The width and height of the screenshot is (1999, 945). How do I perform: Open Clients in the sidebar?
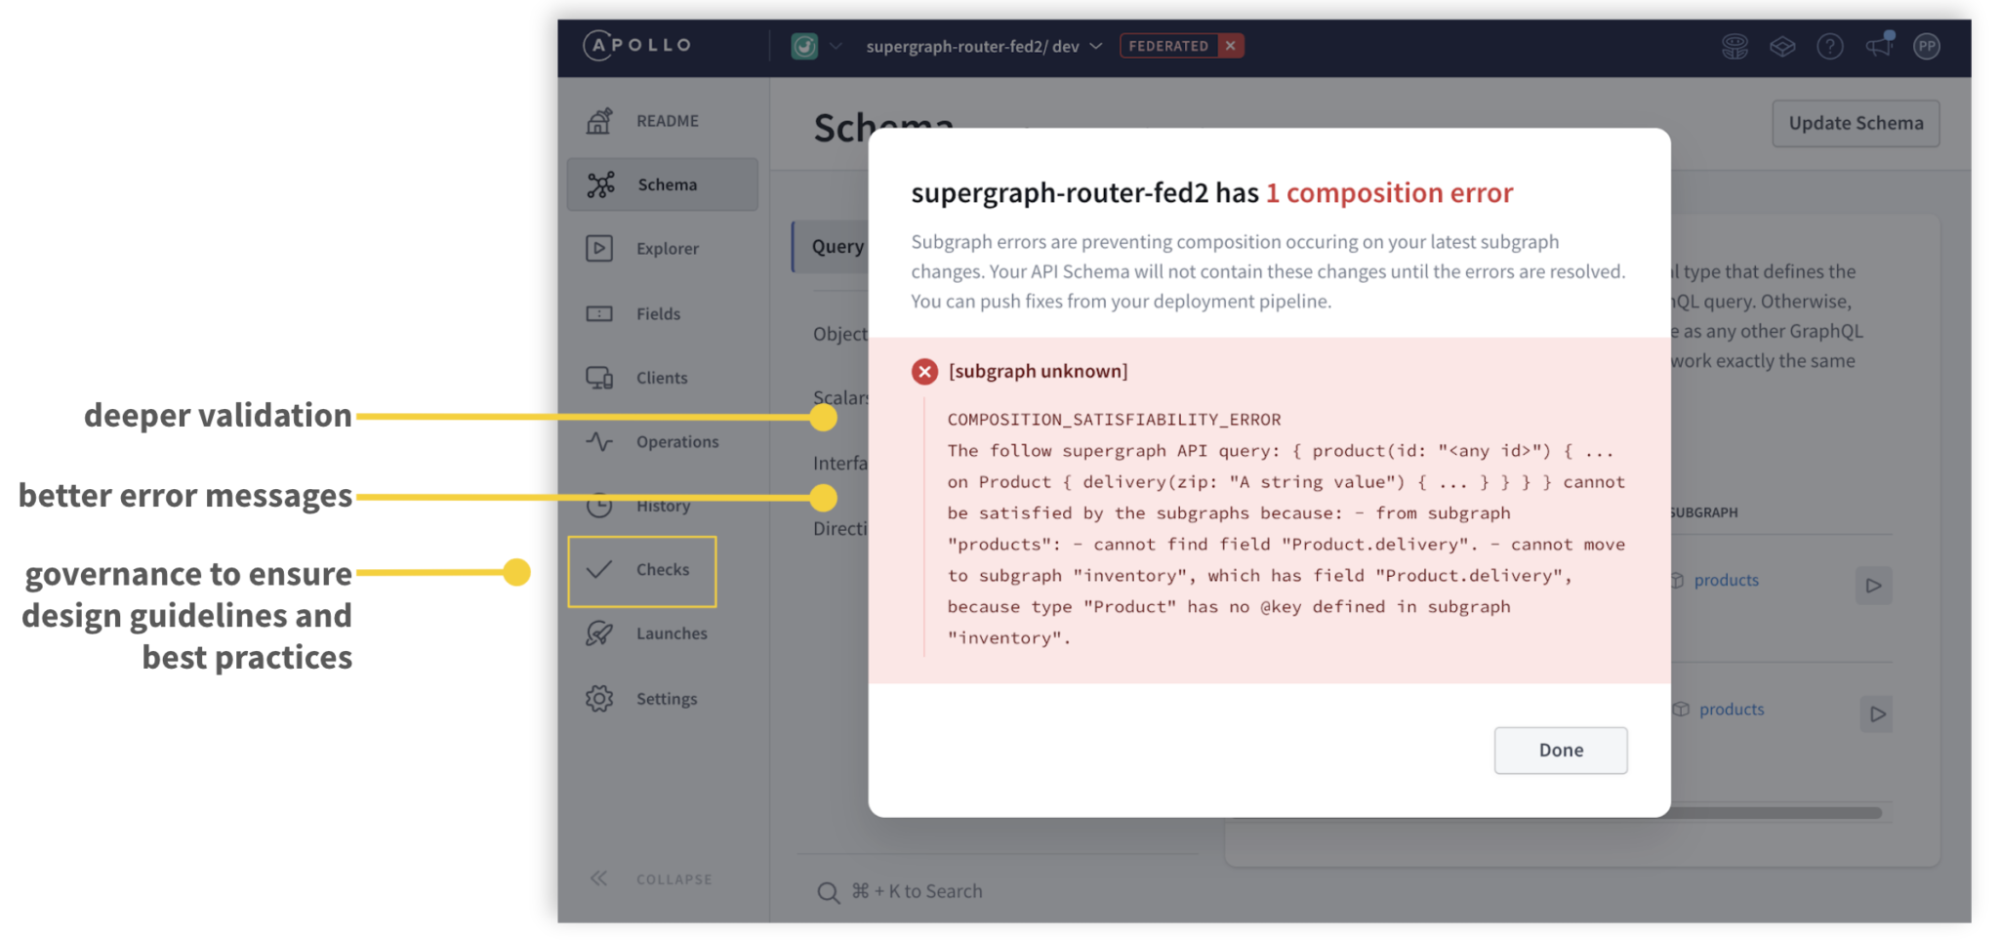point(662,378)
